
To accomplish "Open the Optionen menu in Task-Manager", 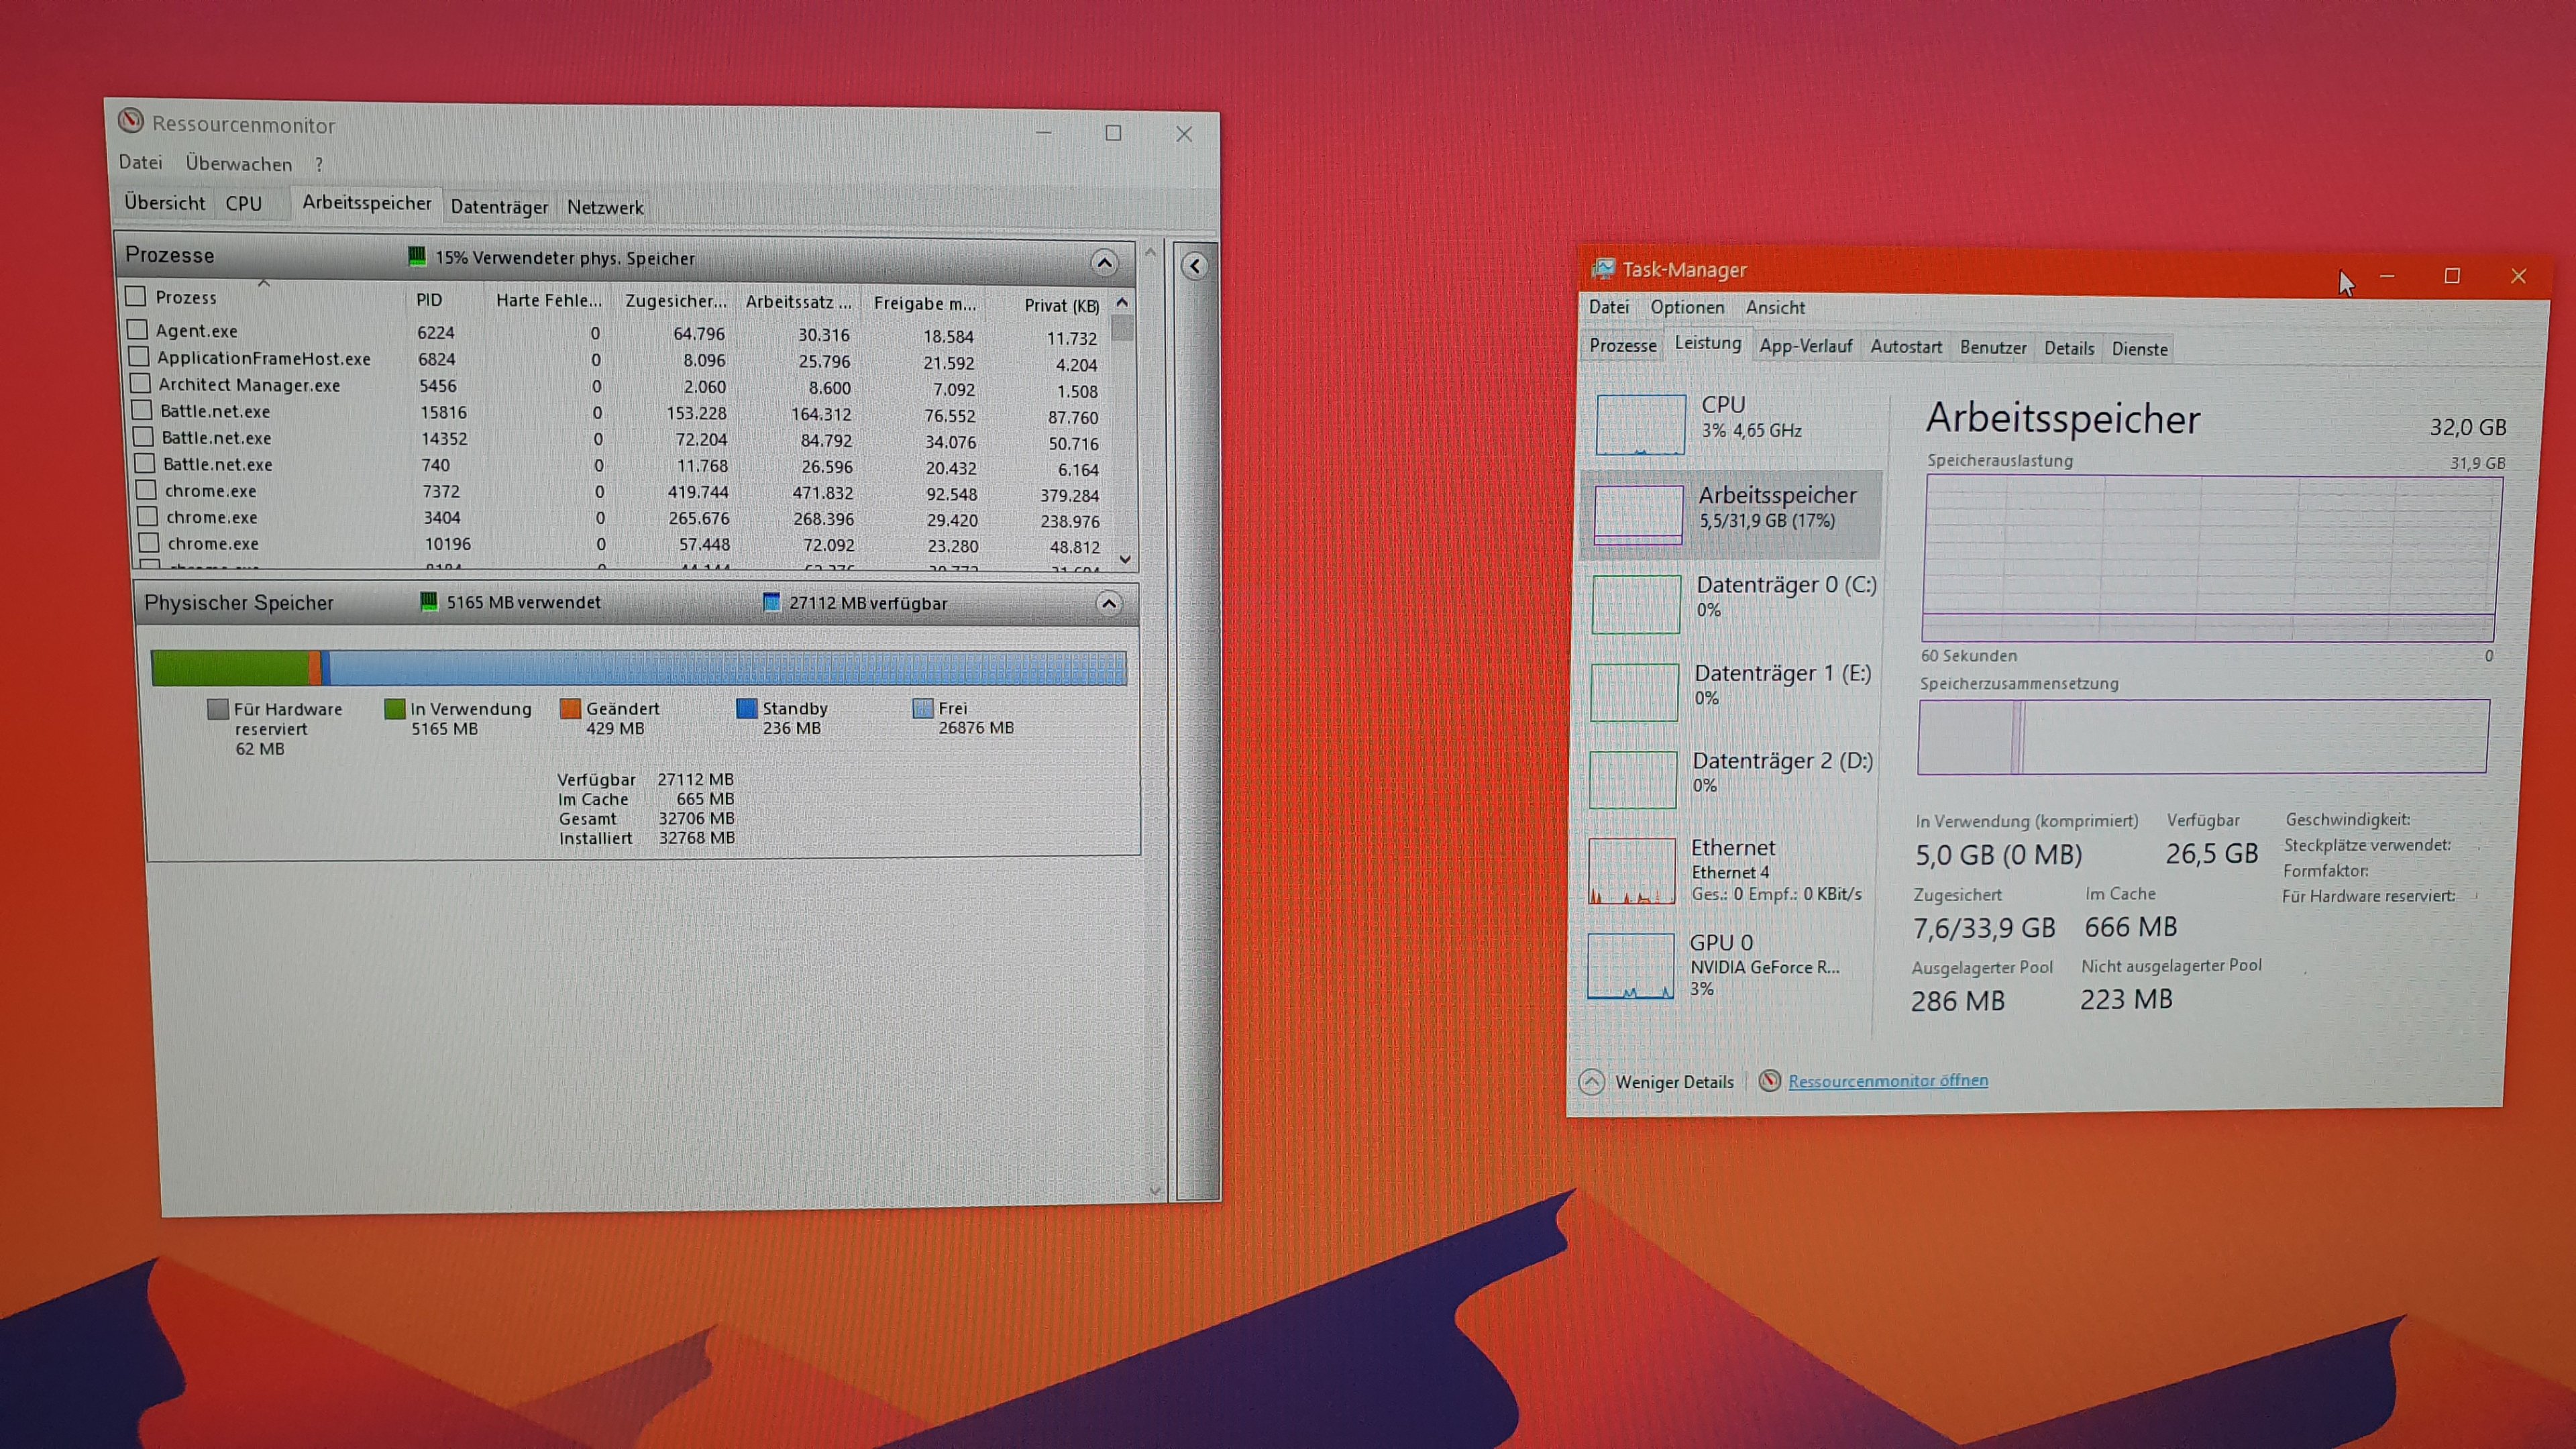I will click(x=1686, y=307).
